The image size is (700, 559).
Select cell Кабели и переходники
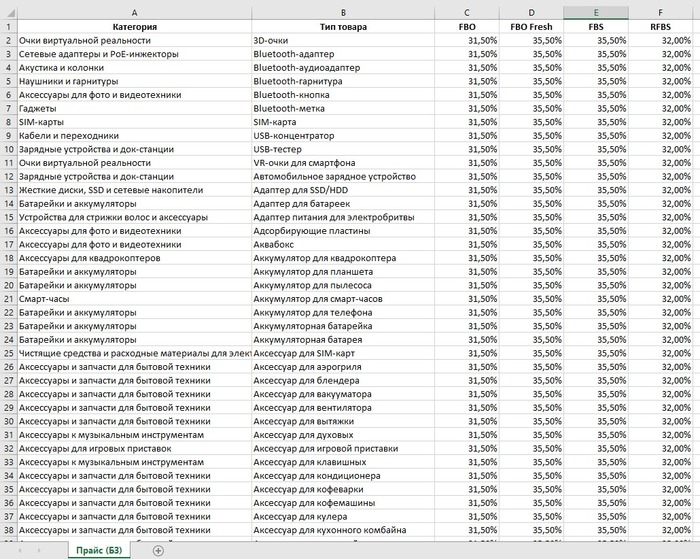pyautogui.click(x=134, y=136)
